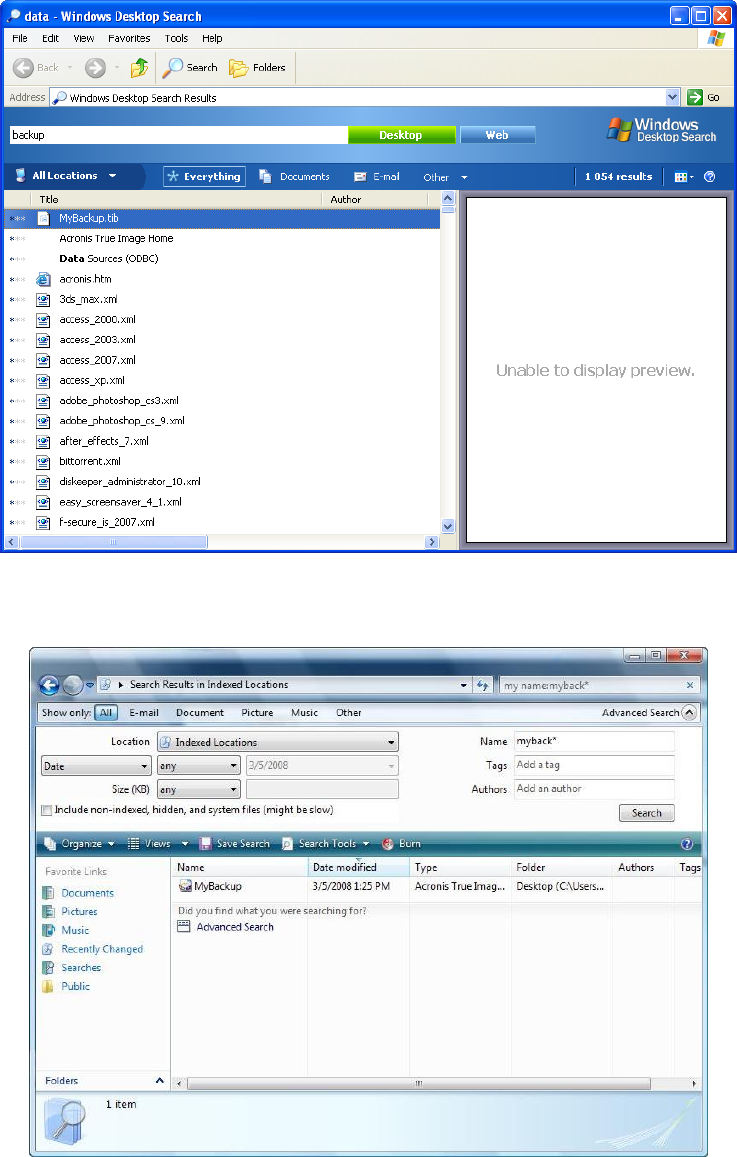737x1157 pixels.
Task: Open the Organize menu
Action: [x=80, y=844]
